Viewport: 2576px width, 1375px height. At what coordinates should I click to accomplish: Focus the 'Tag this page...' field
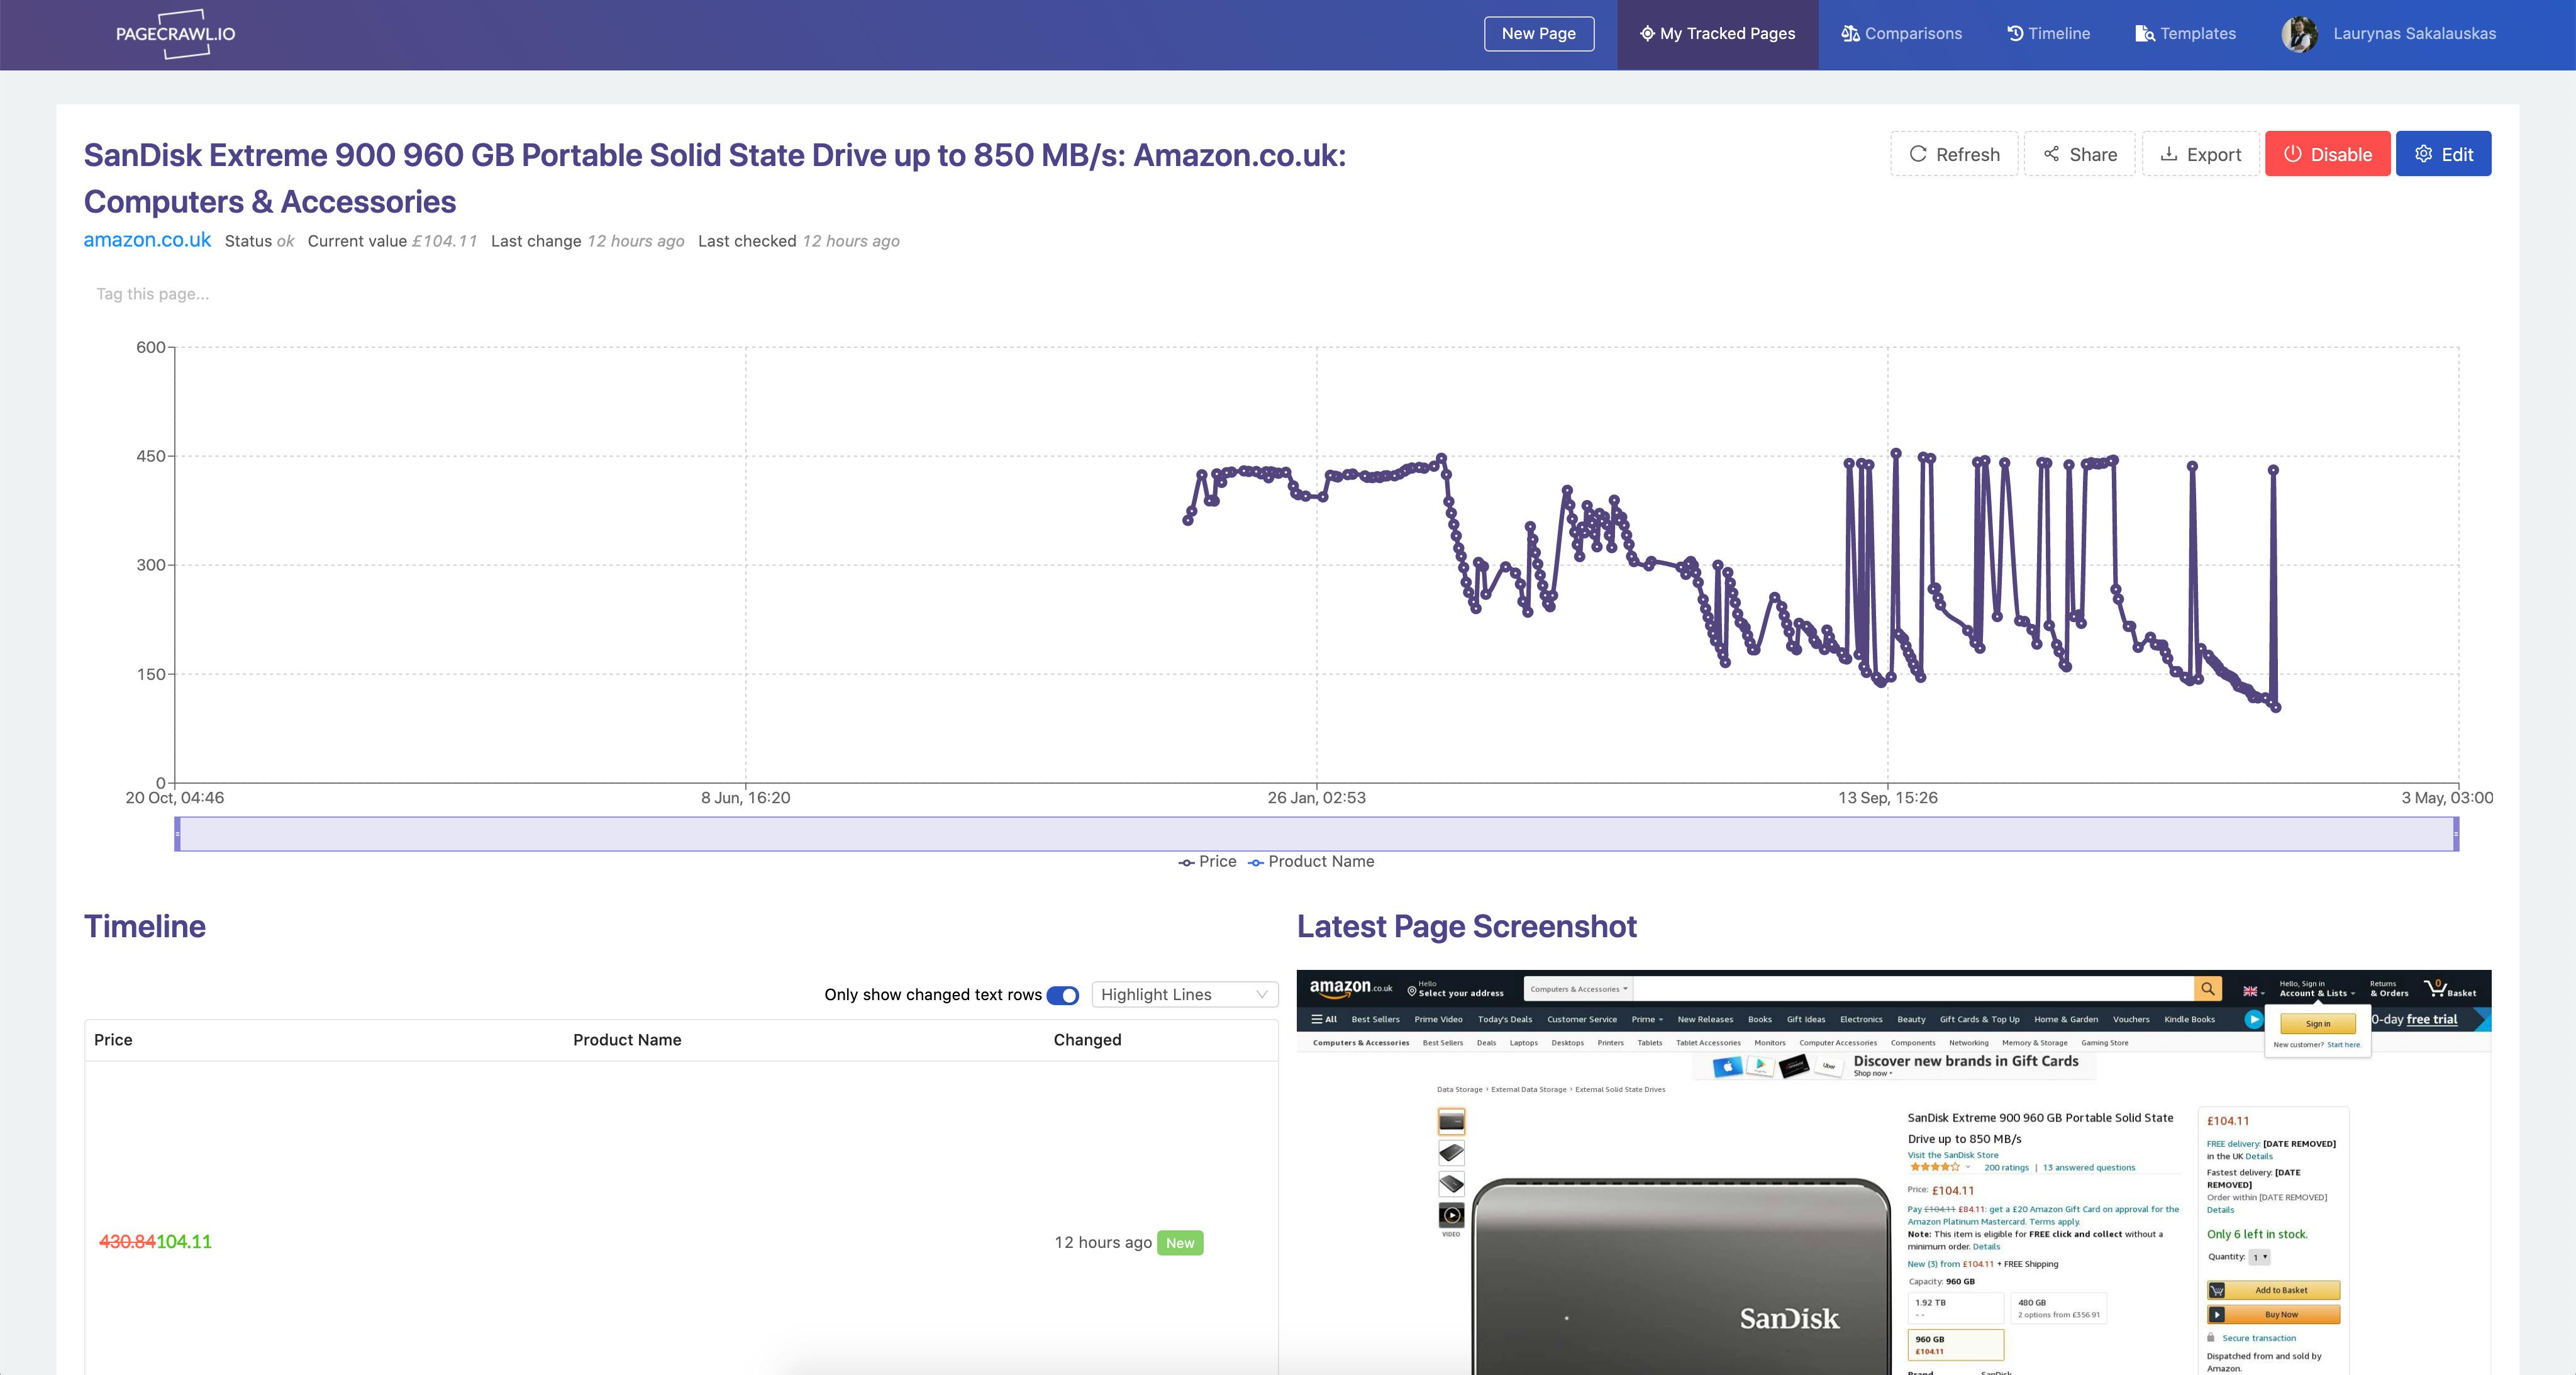(x=153, y=294)
